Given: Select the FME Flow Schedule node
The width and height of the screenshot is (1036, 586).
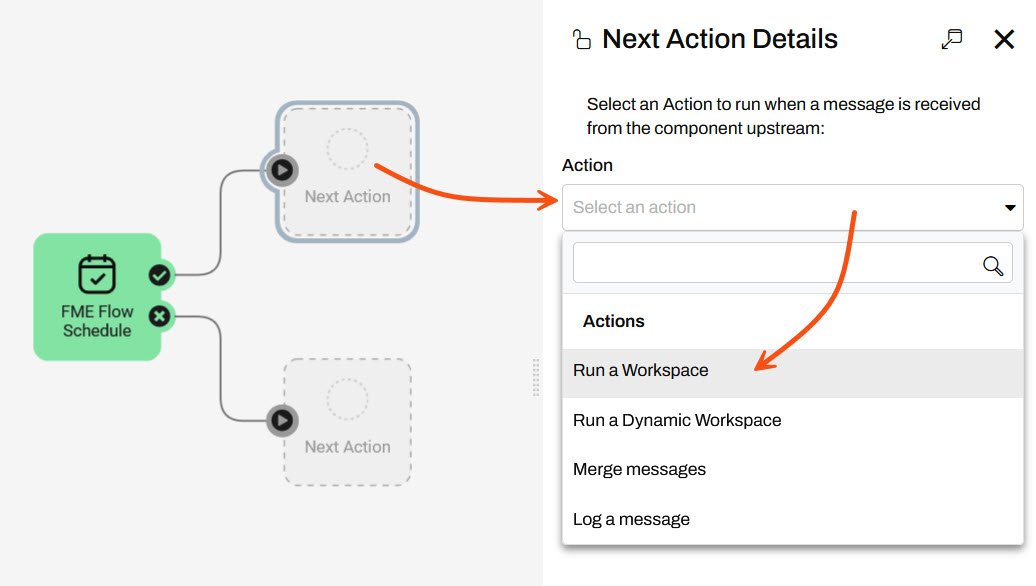Looking at the screenshot, I should click(99, 297).
